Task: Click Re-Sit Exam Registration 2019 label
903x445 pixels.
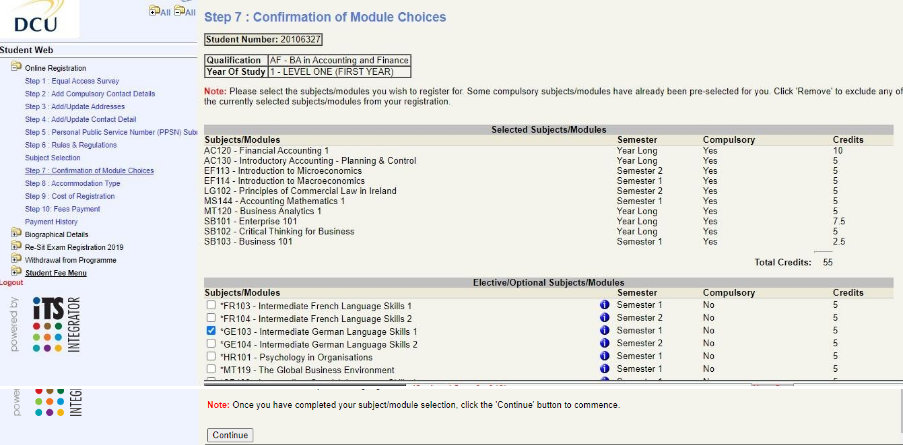Action: 74,248
